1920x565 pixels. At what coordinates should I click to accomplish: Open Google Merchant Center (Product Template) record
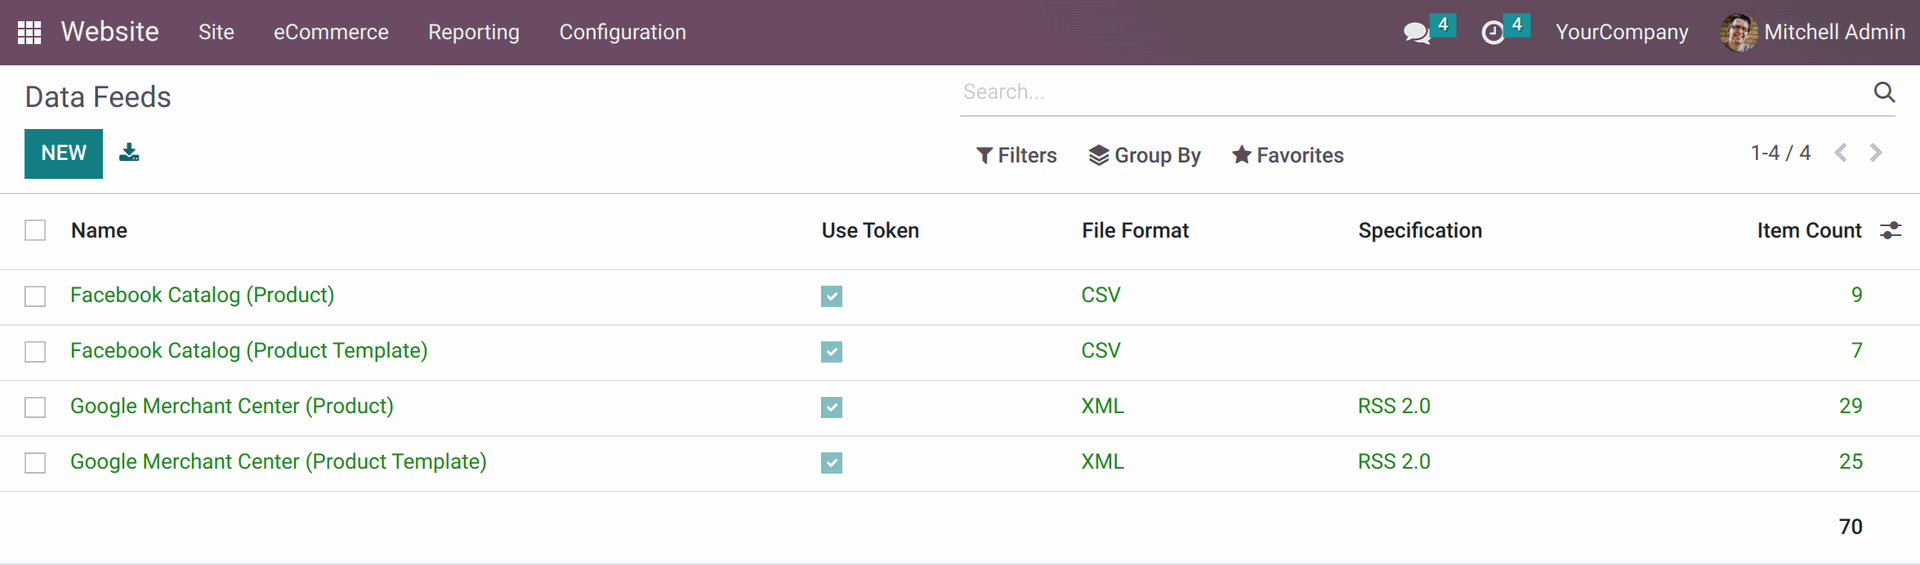click(278, 462)
